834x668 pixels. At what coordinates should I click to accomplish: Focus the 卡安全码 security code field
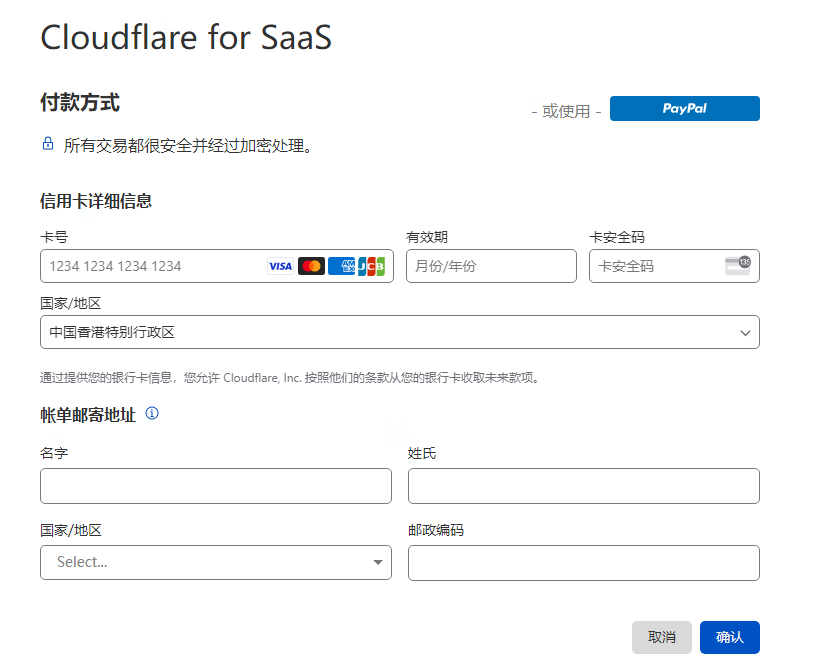coord(674,266)
